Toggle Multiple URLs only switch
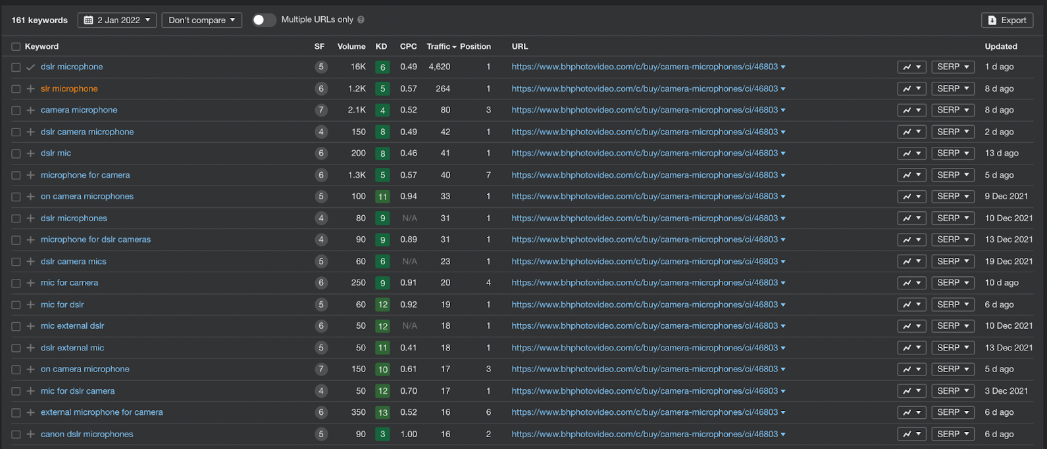This screenshot has height=449, width=1047. [x=264, y=20]
